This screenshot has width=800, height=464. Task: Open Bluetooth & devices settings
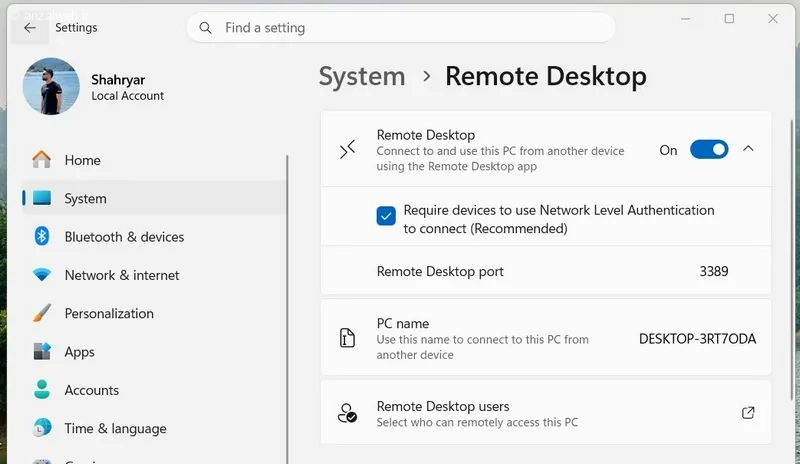[154, 237]
